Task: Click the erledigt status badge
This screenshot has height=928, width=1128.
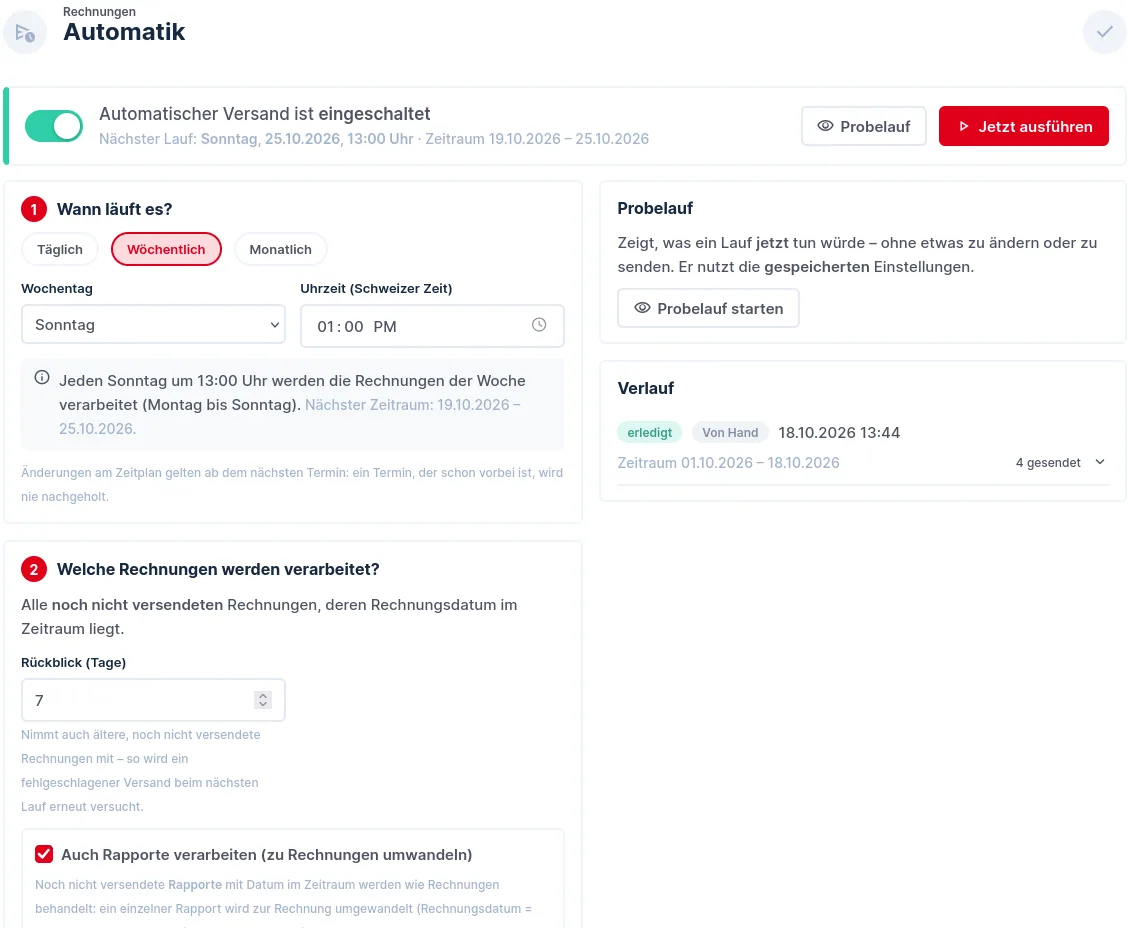Action: 650,432
